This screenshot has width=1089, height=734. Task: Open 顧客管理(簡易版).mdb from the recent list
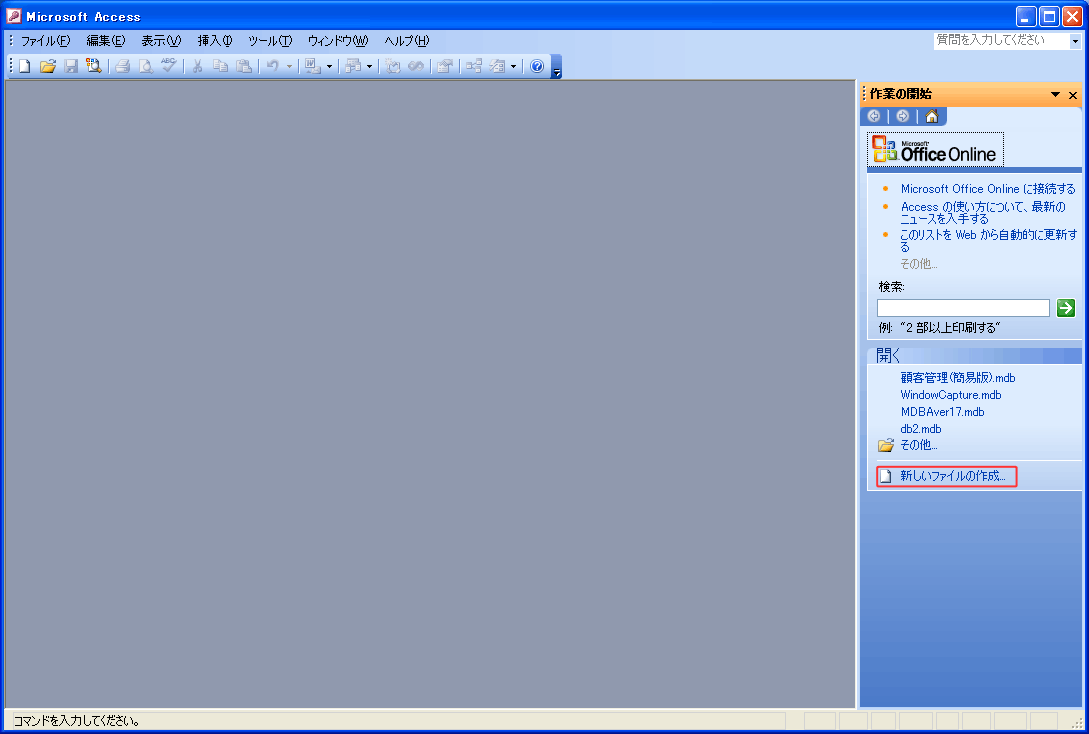coord(958,378)
